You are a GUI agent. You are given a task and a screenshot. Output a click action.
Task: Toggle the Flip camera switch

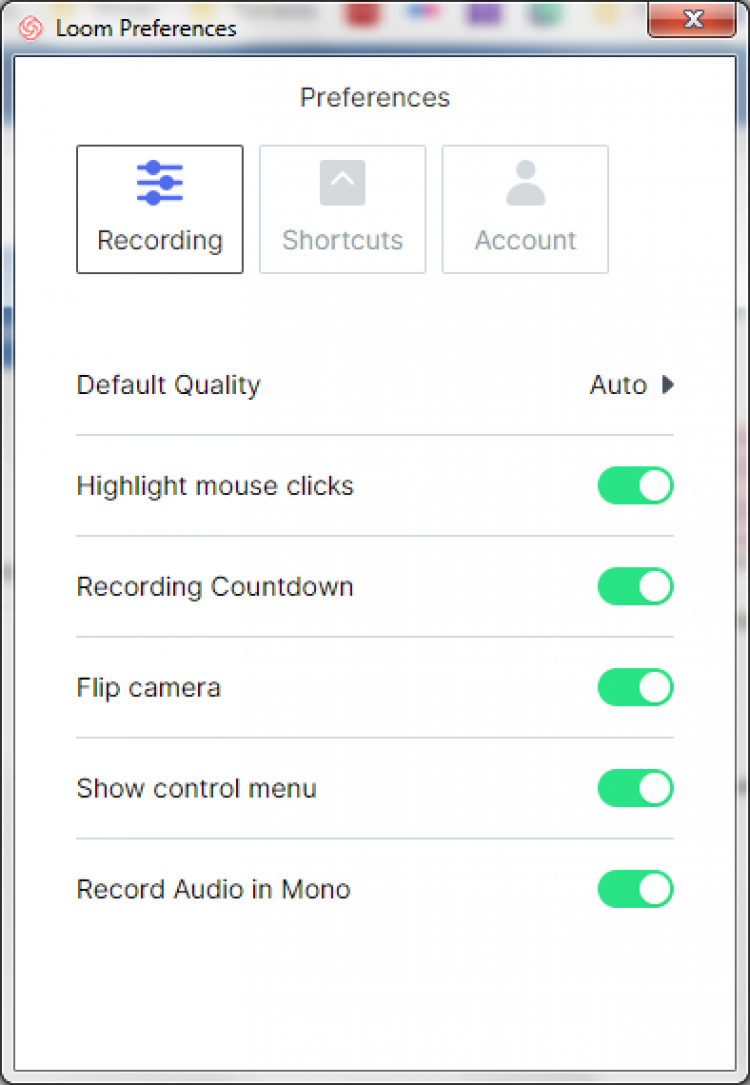click(635, 688)
